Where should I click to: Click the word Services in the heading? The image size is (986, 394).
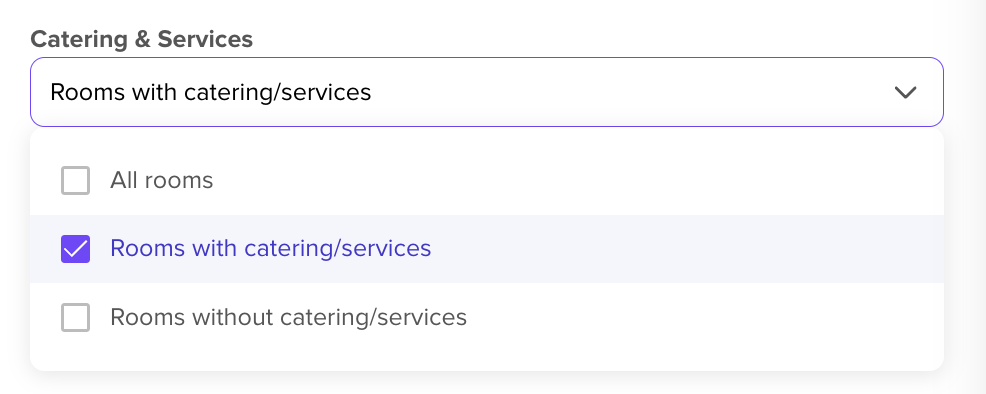205,39
